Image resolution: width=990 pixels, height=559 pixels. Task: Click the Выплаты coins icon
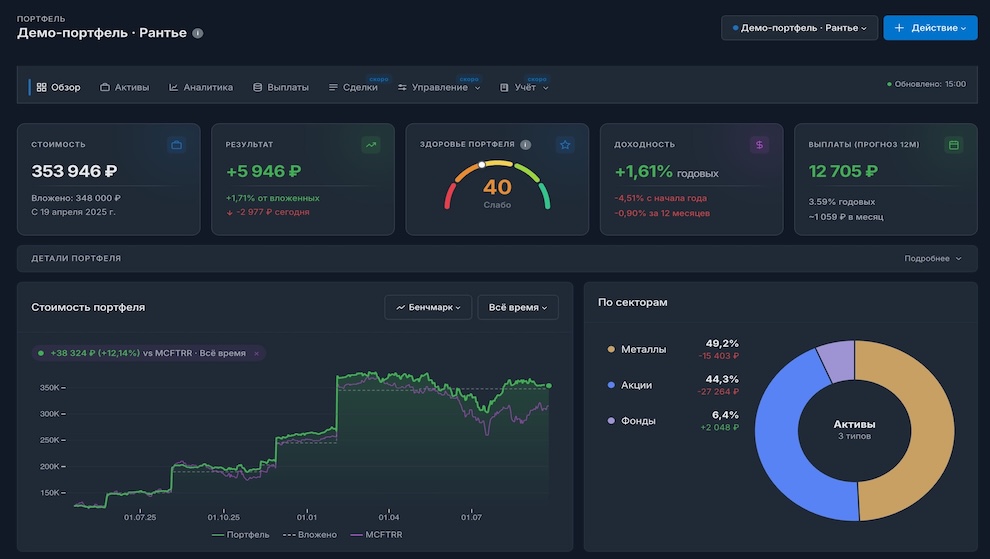258,87
